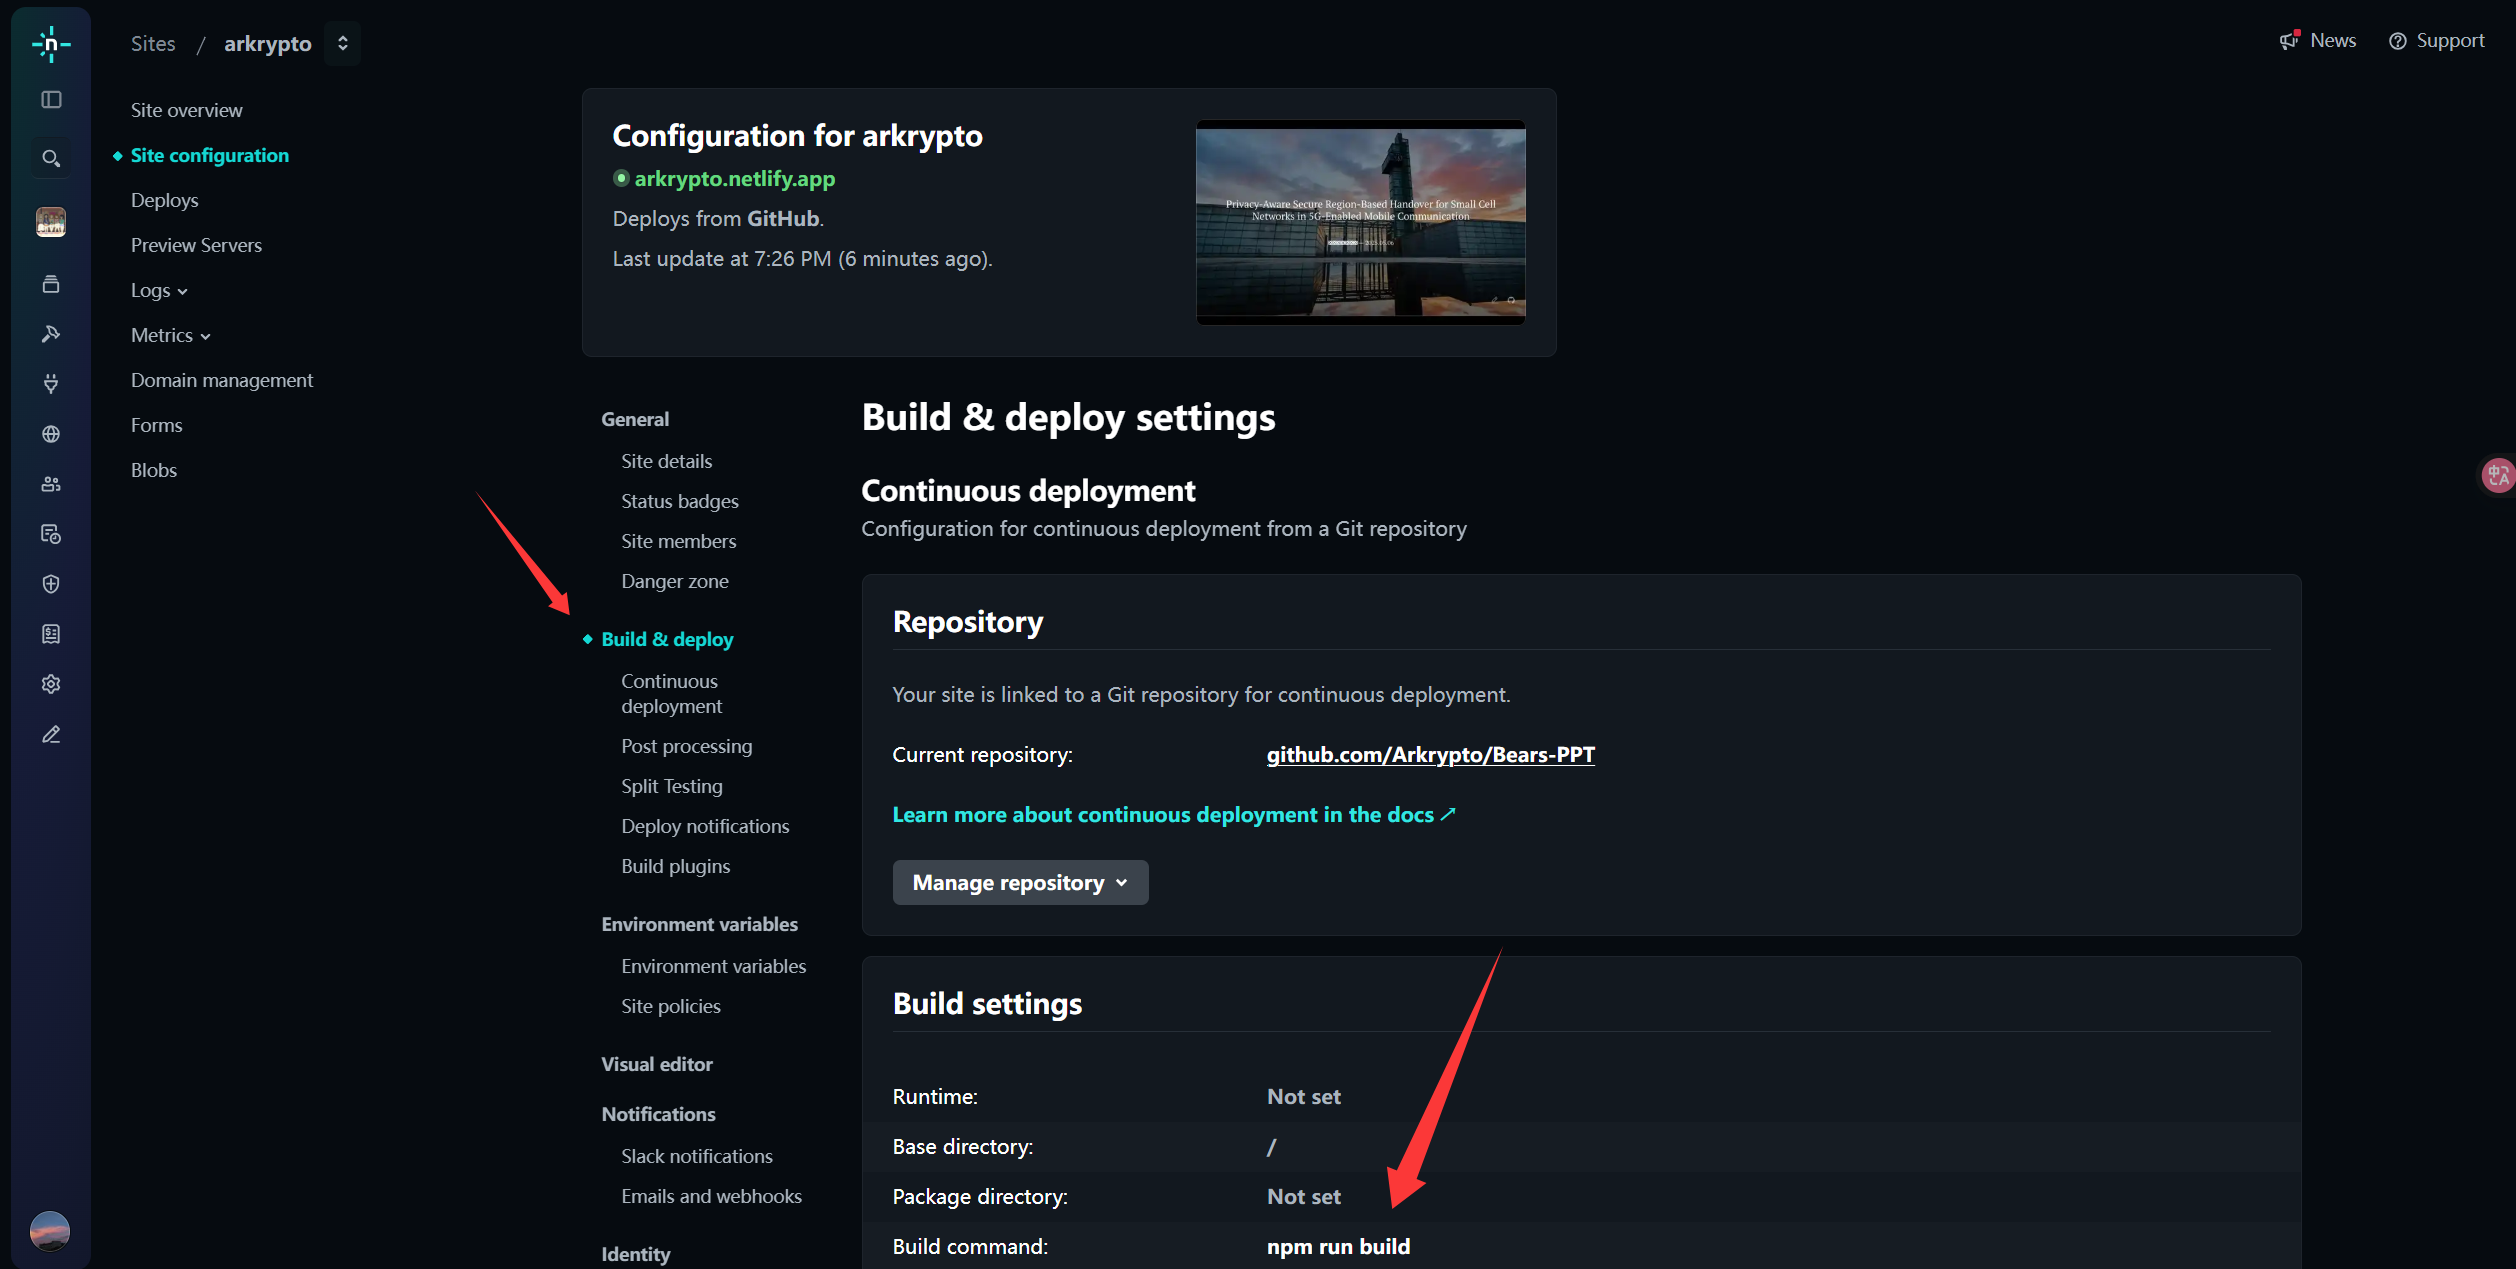Open the globe domains icon
This screenshot has width=2516, height=1269.
coord(51,434)
